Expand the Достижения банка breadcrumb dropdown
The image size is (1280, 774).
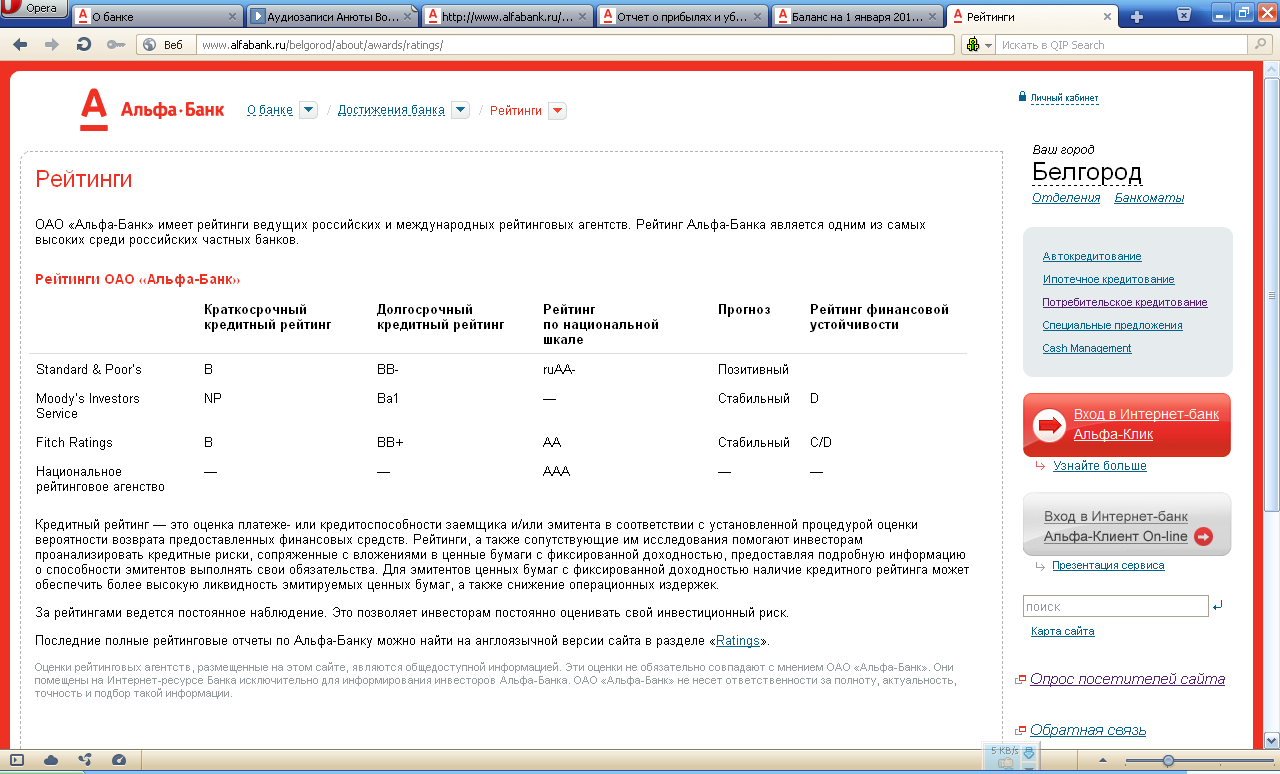pos(460,110)
